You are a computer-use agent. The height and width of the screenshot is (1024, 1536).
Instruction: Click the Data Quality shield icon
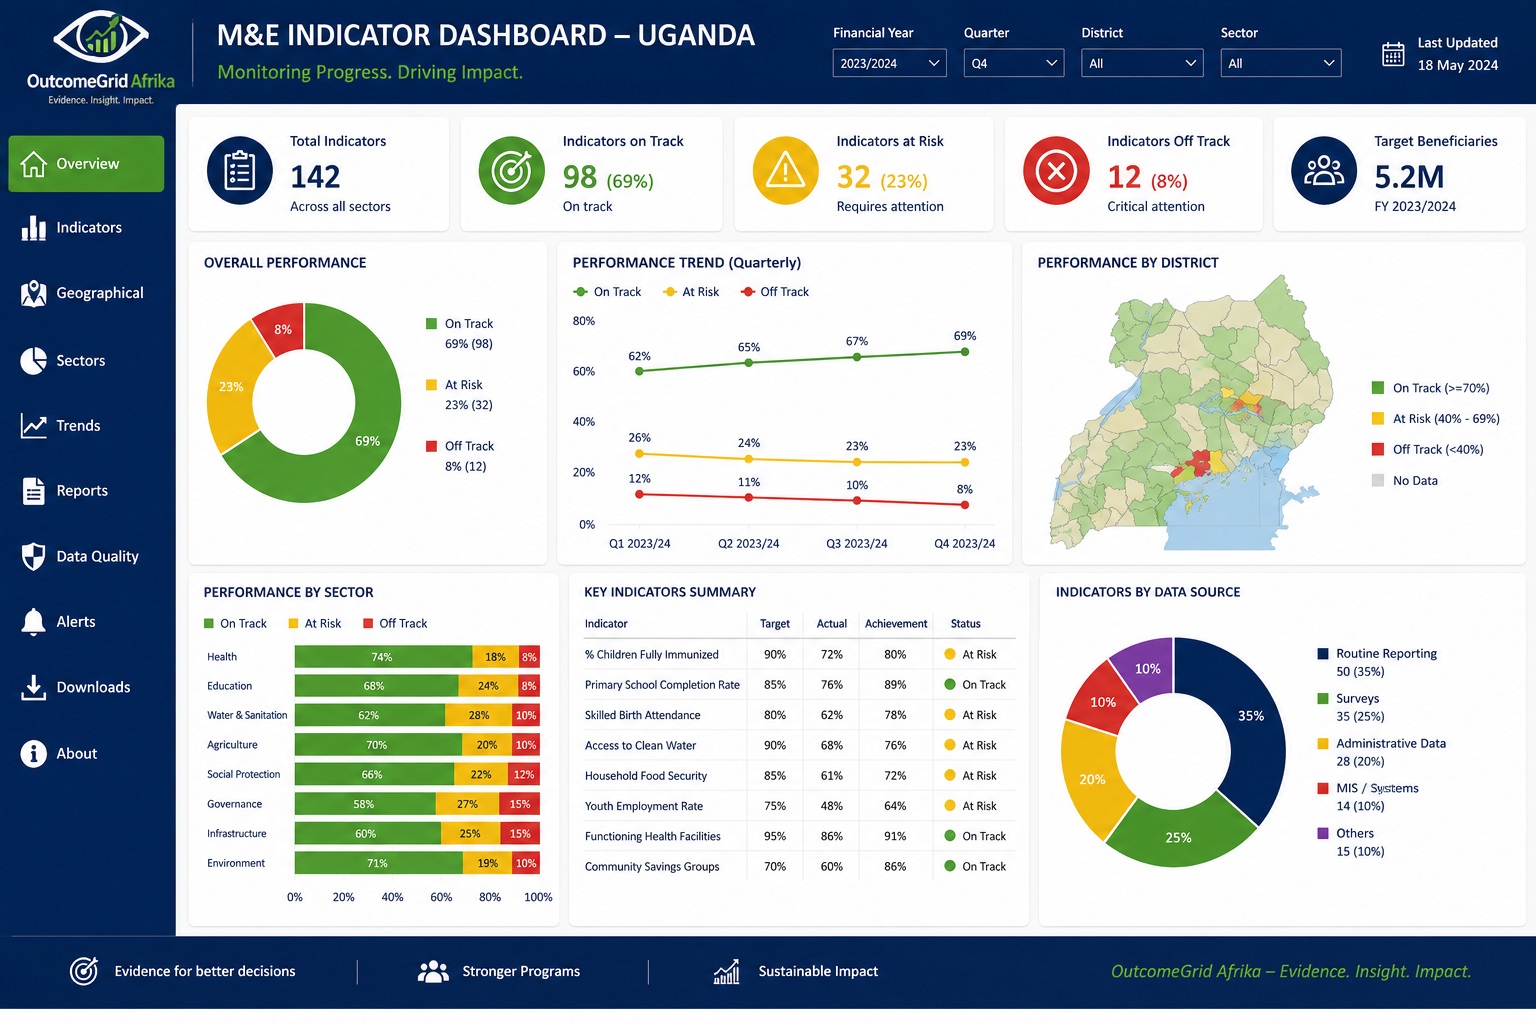click(x=34, y=557)
